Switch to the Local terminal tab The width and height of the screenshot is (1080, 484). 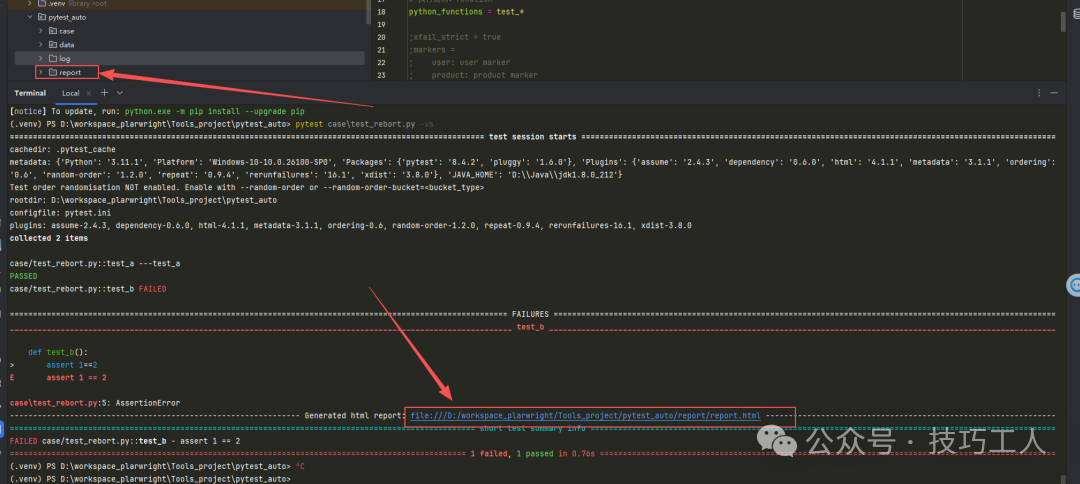click(69, 93)
